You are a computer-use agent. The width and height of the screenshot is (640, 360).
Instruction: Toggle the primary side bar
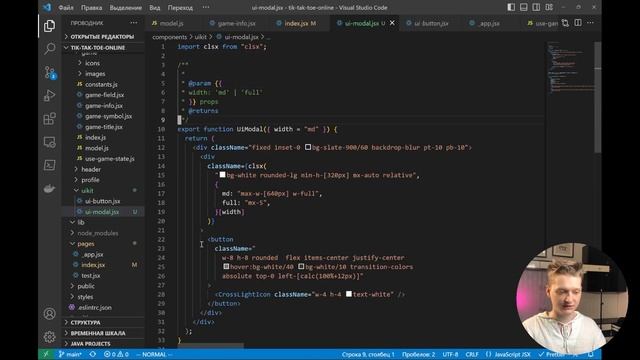pyautogui.click(x=511, y=7)
